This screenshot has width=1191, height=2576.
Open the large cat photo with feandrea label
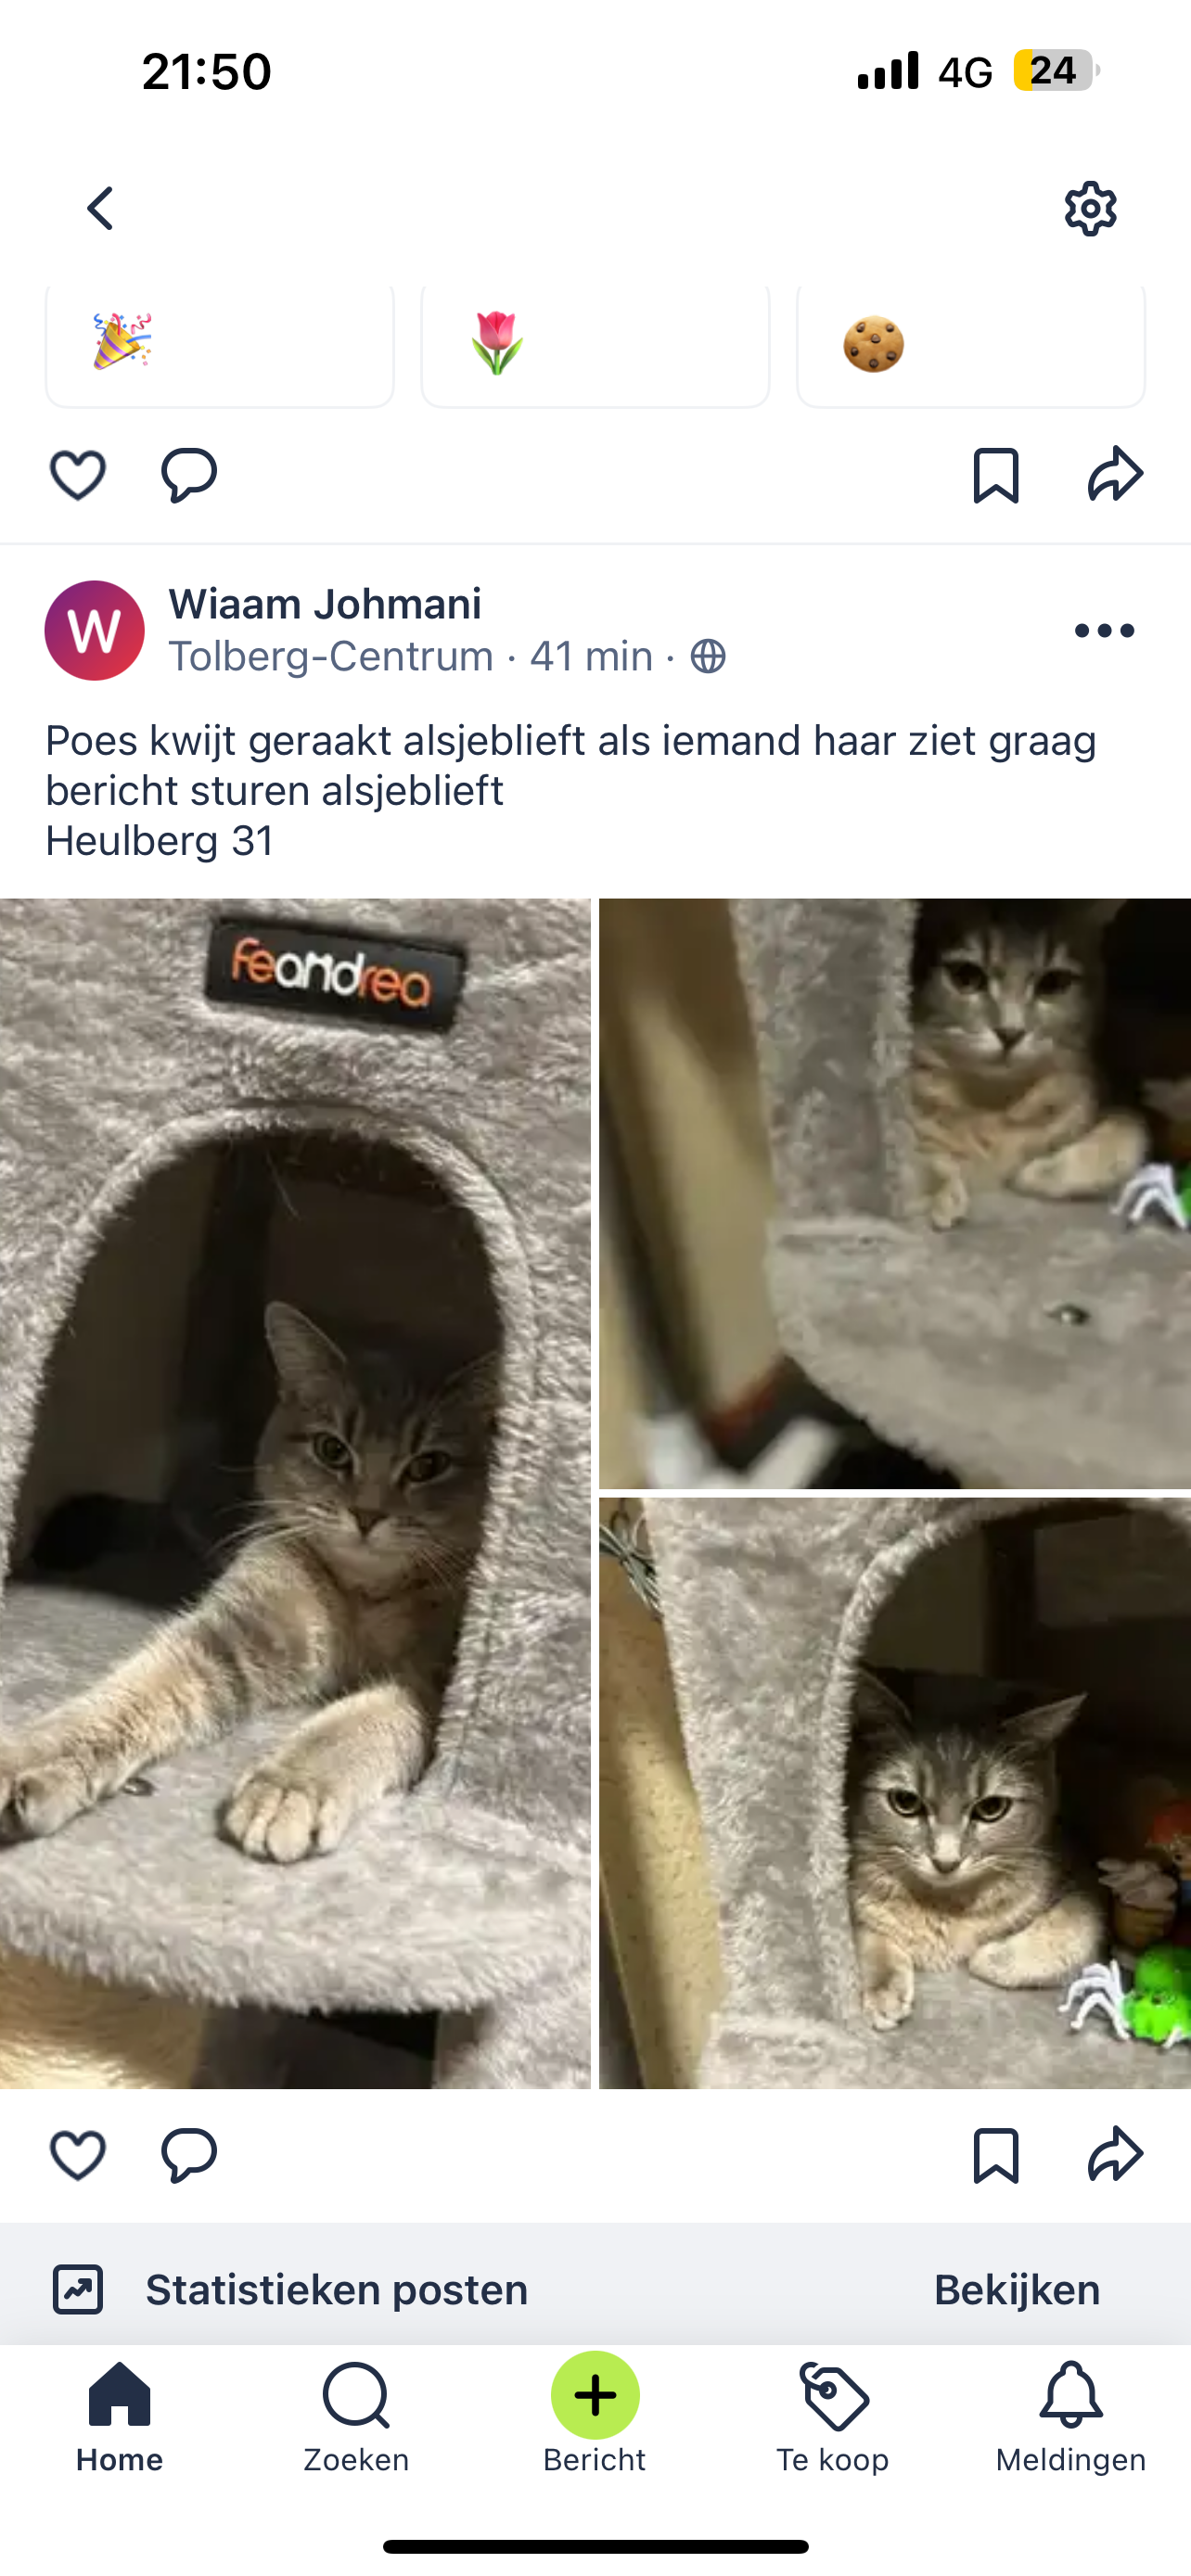click(x=295, y=1493)
